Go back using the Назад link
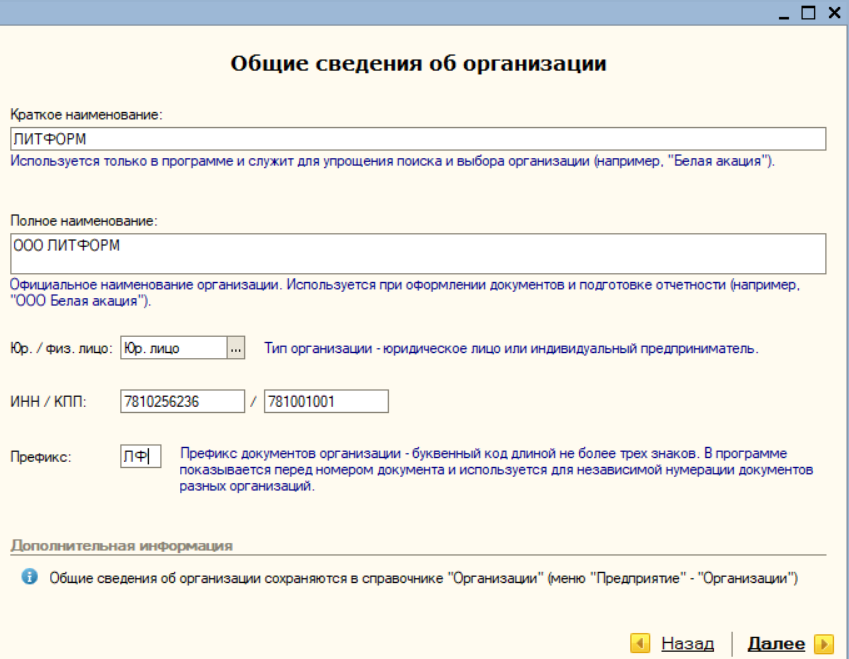849x659 pixels. pos(687,643)
